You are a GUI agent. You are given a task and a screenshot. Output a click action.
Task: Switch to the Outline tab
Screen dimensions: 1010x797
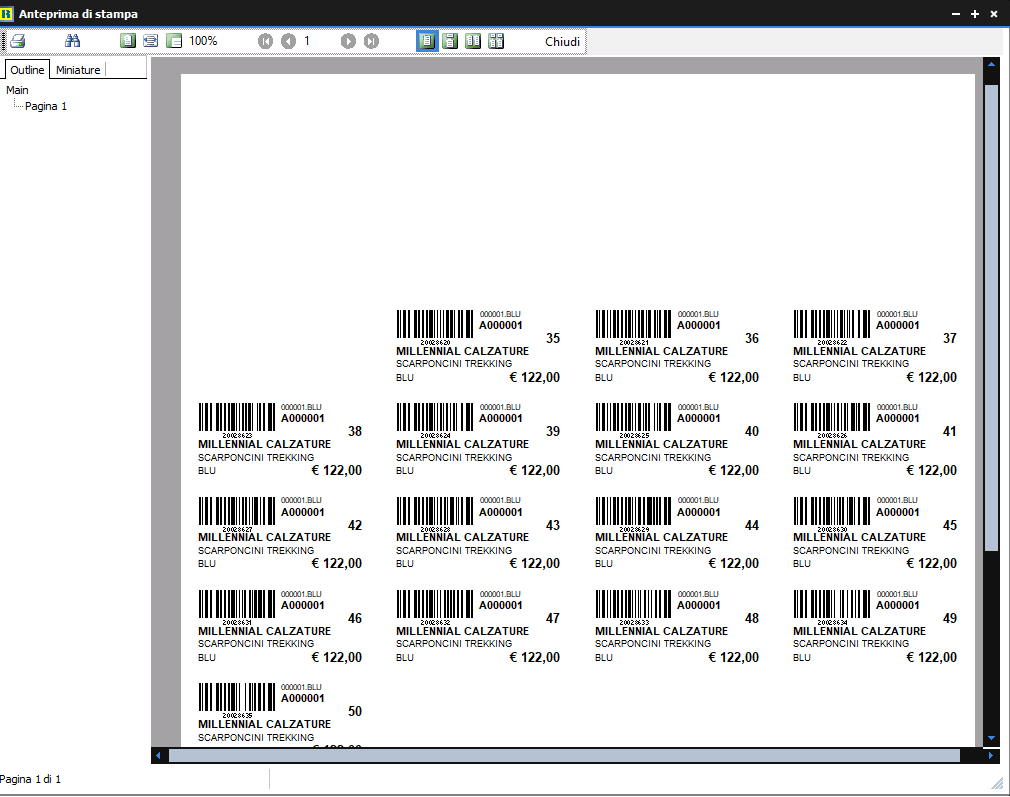[27, 70]
